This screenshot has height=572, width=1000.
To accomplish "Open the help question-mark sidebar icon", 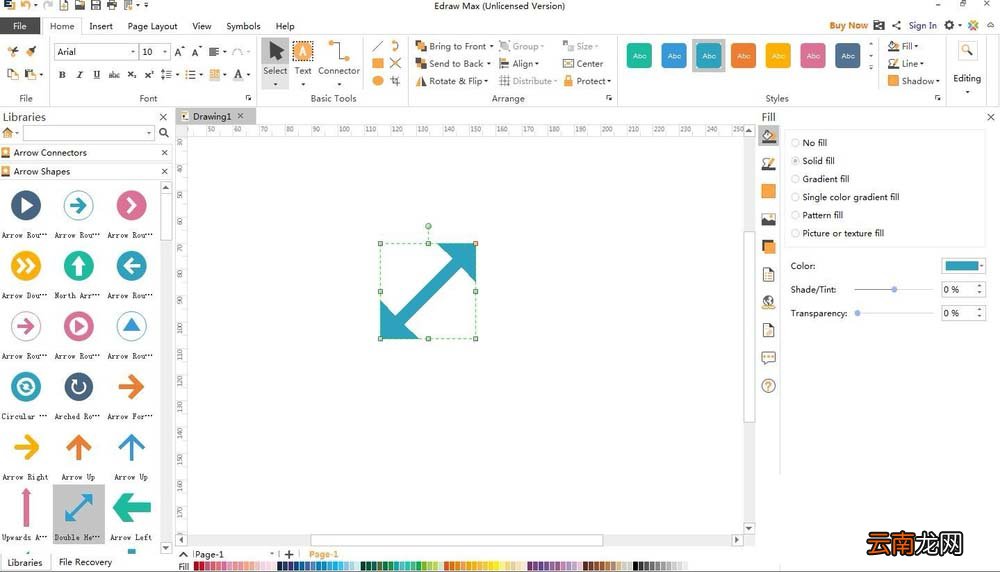I will point(768,386).
